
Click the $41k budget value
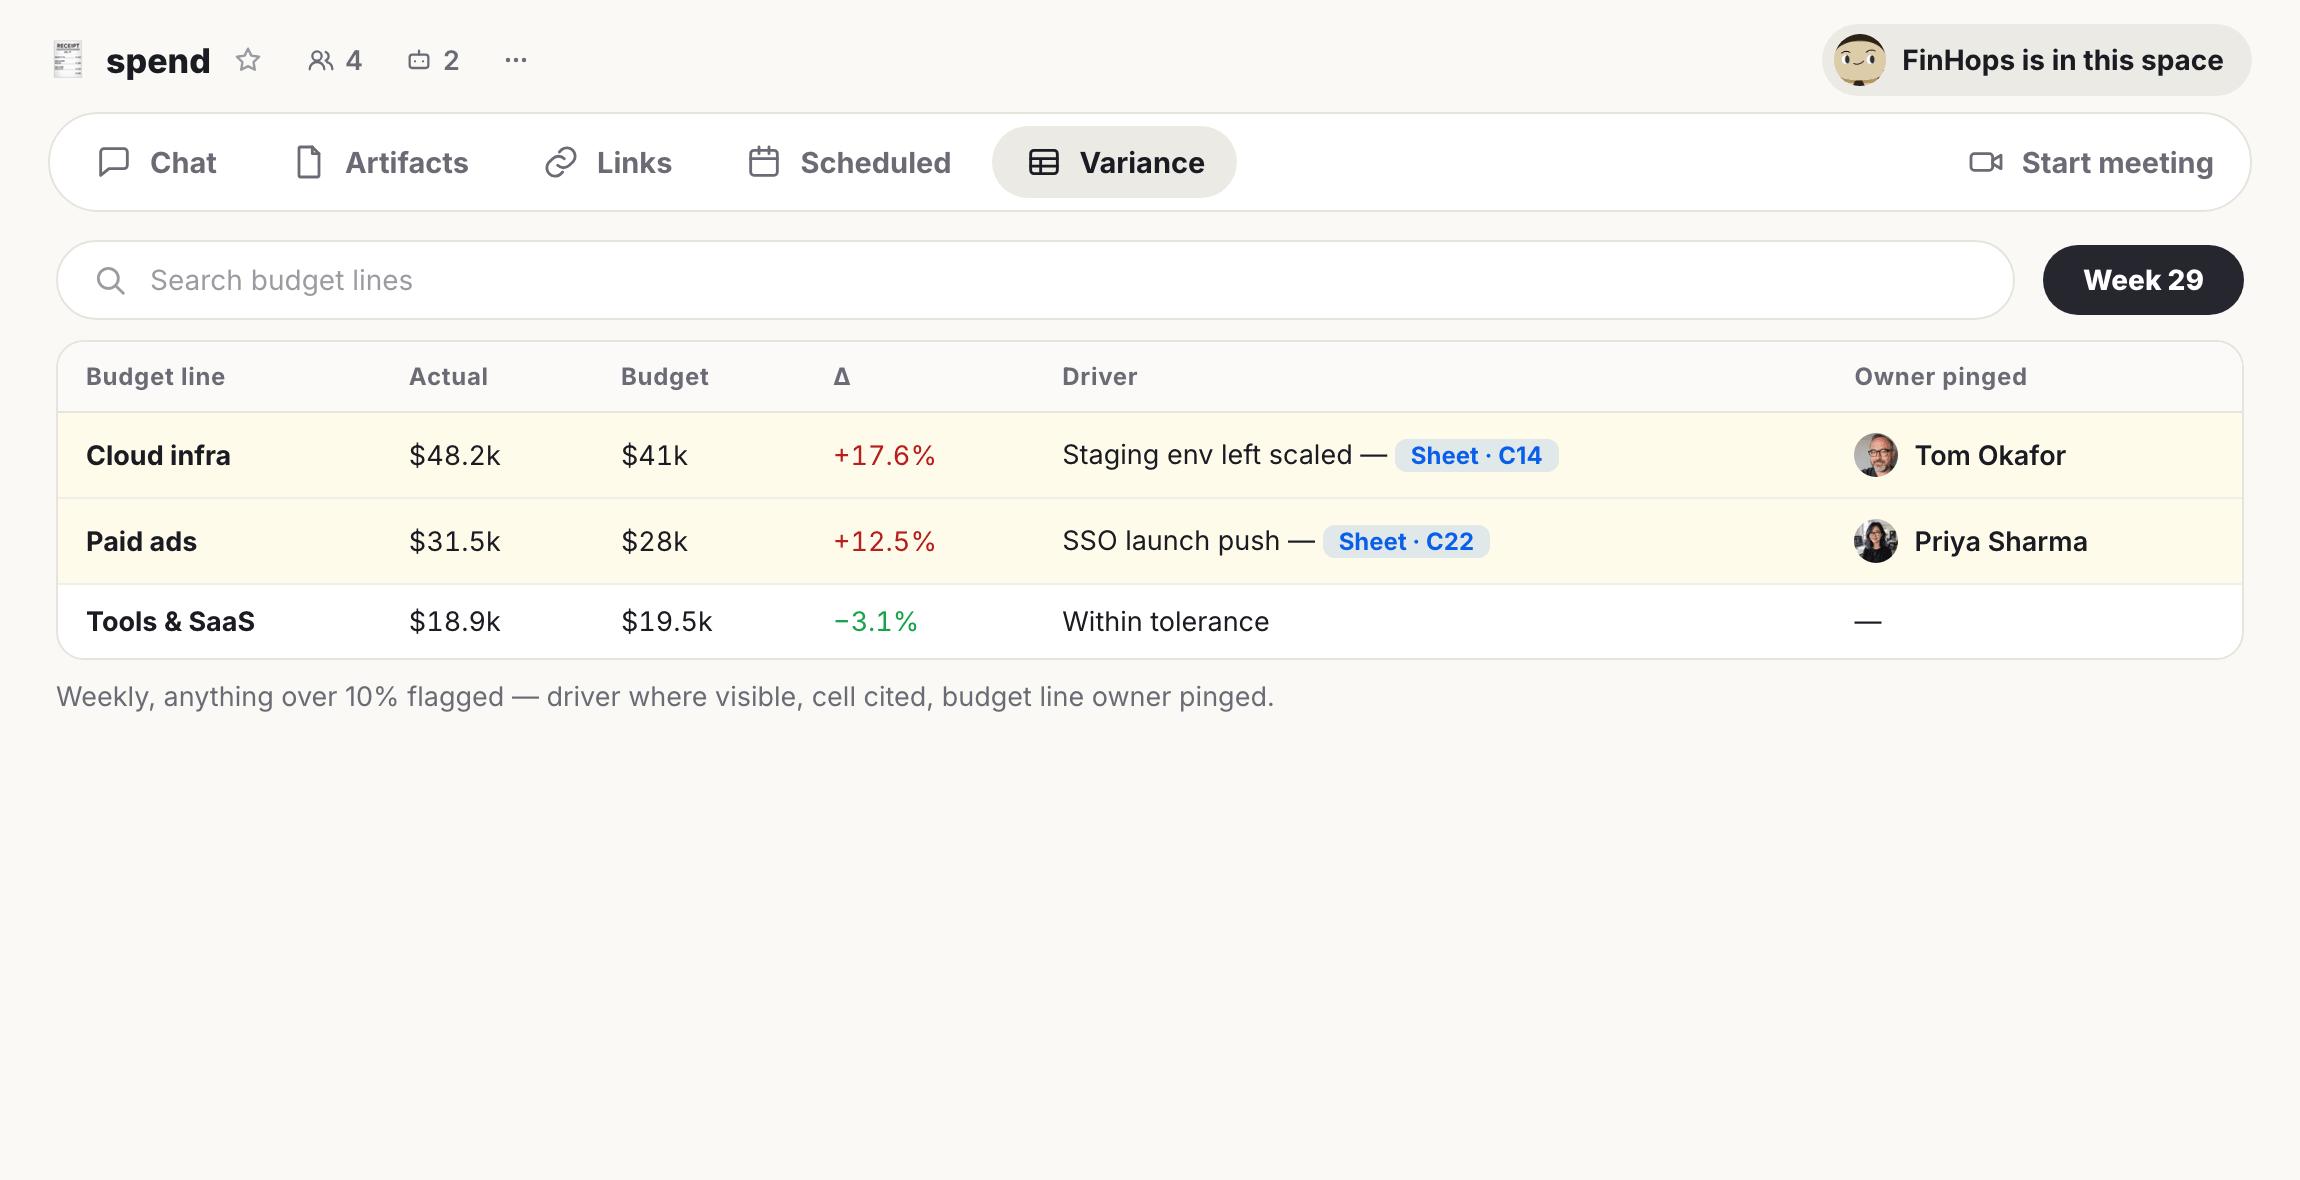click(654, 456)
